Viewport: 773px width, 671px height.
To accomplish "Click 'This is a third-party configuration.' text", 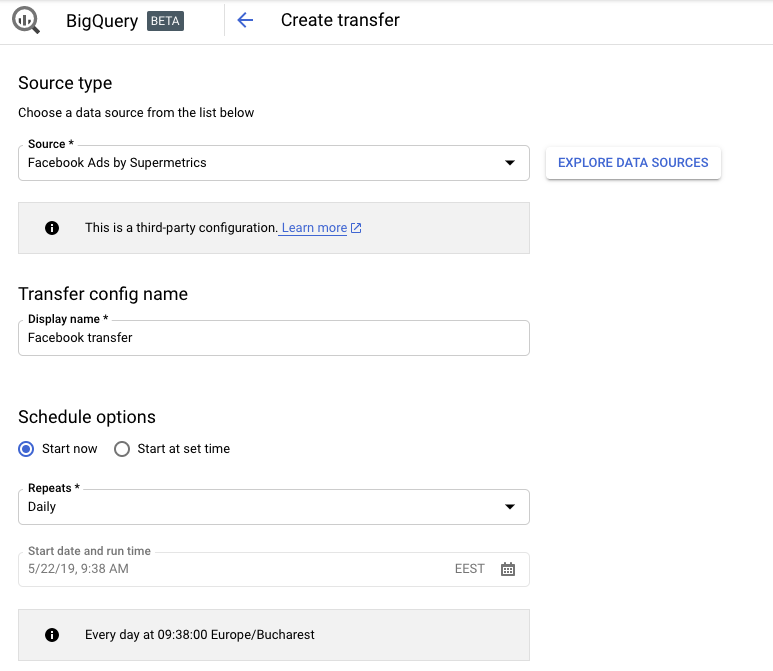I will [x=181, y=228].
